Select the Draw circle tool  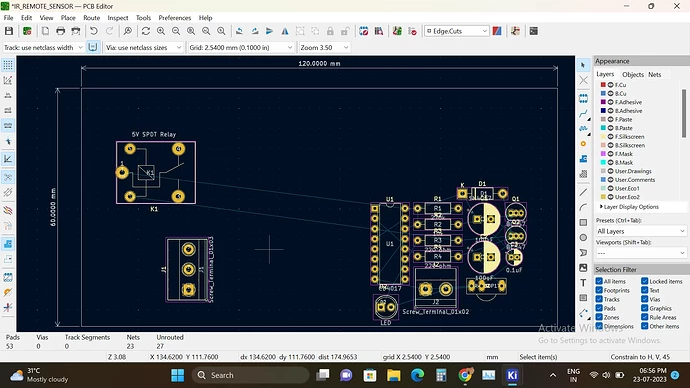583,238
